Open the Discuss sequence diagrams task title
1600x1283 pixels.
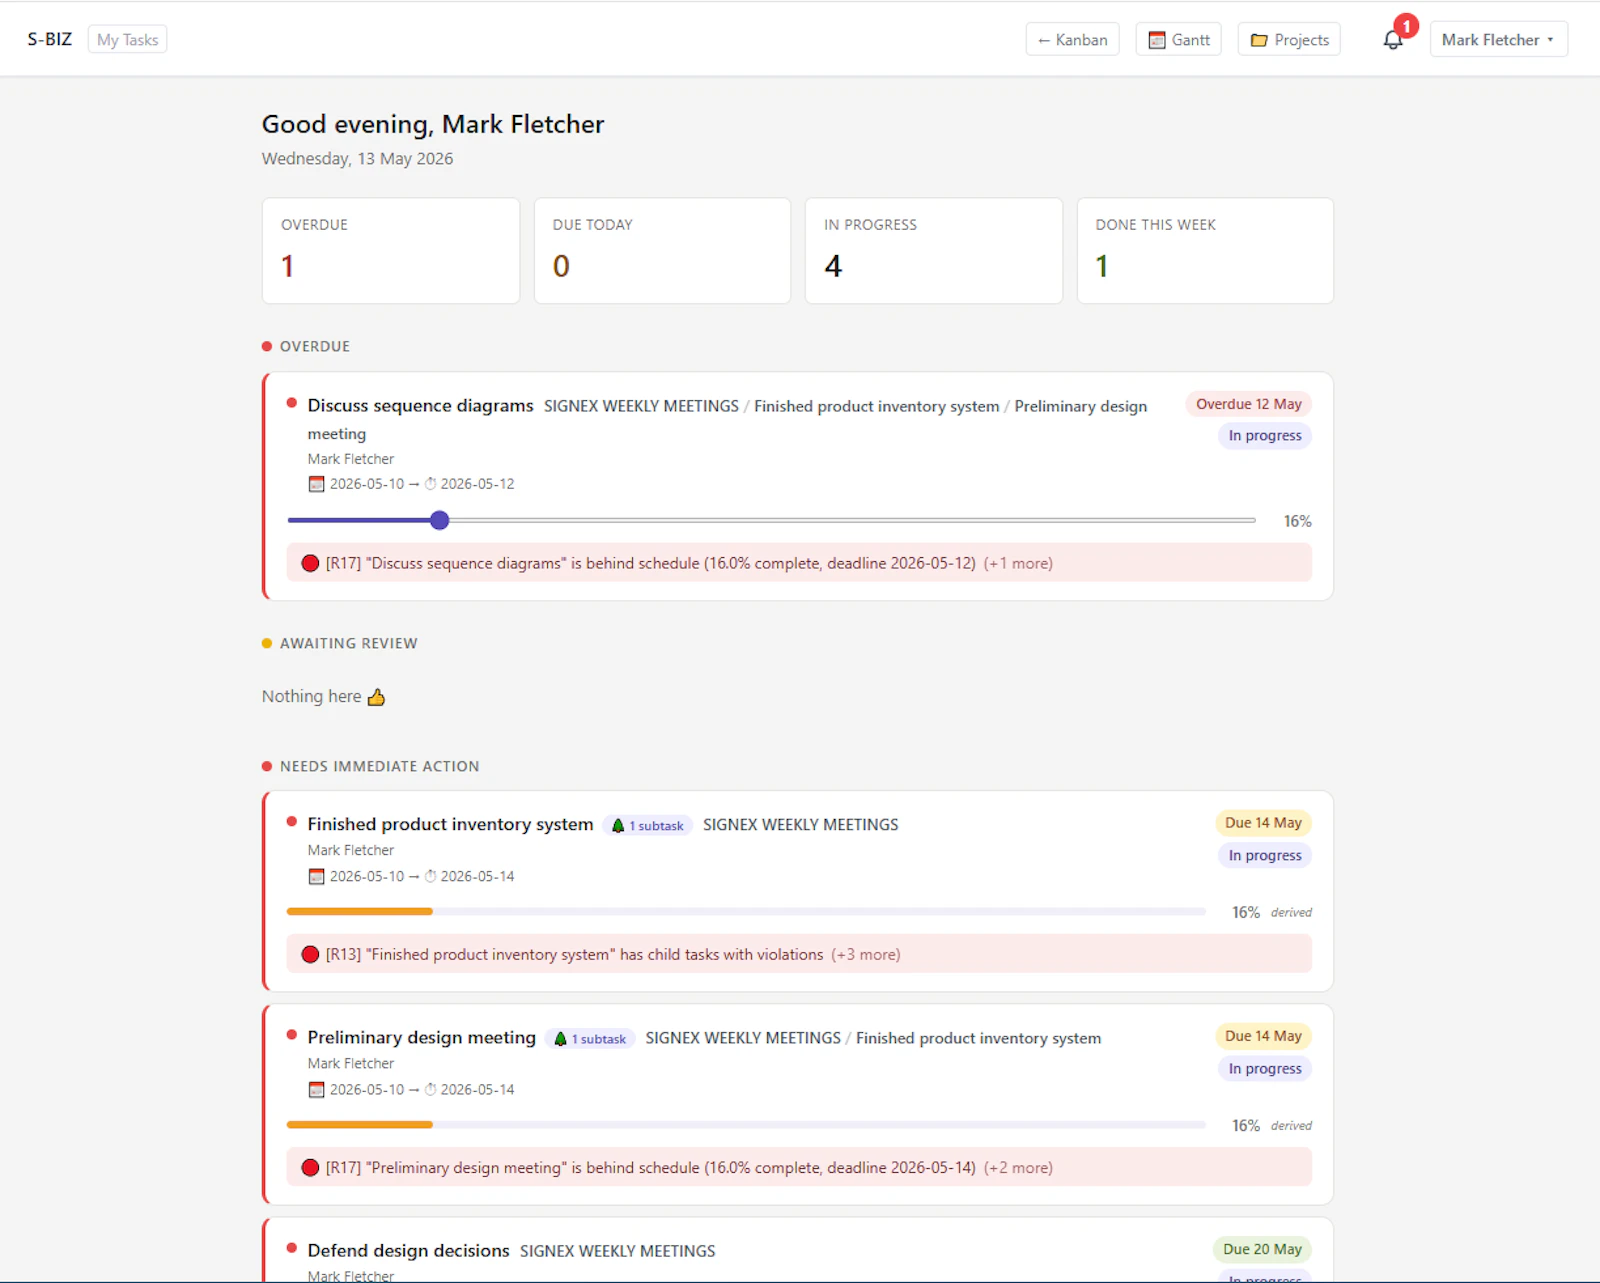420,405
